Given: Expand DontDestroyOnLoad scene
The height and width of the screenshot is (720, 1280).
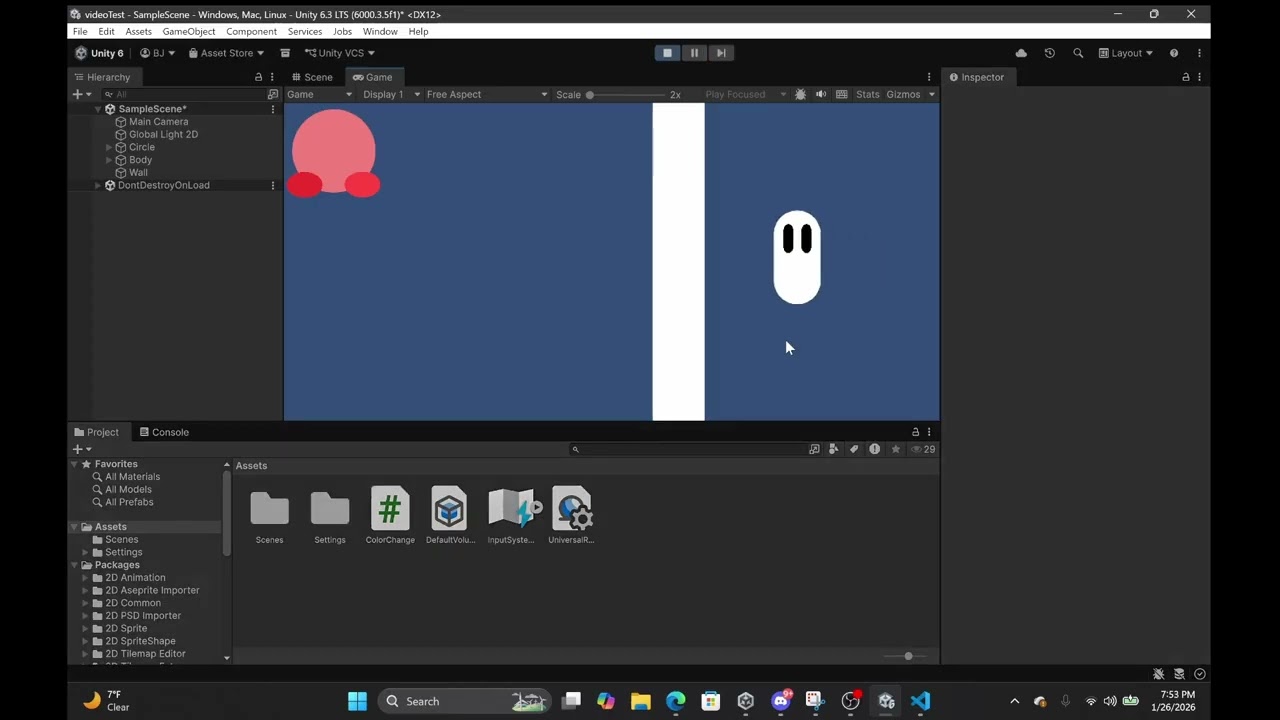Looking at the screenshot, I should (98, 185).
